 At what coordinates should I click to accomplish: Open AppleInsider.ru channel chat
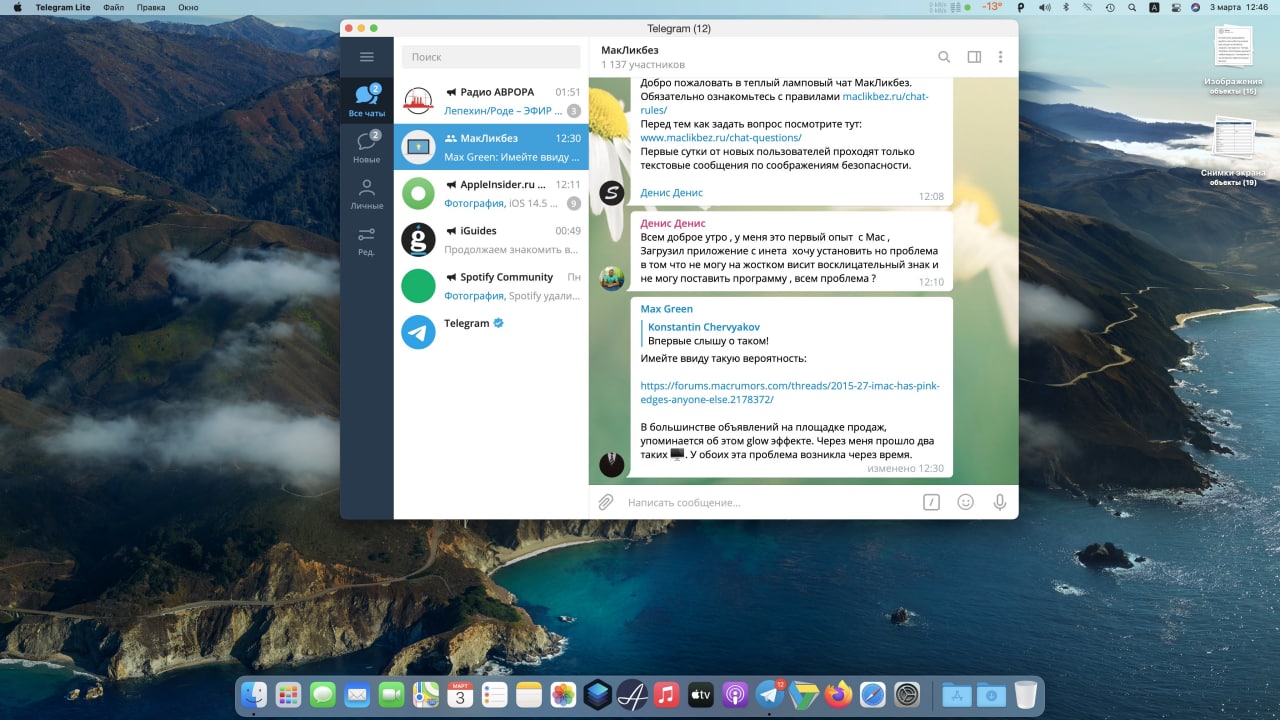pos(491,193)
